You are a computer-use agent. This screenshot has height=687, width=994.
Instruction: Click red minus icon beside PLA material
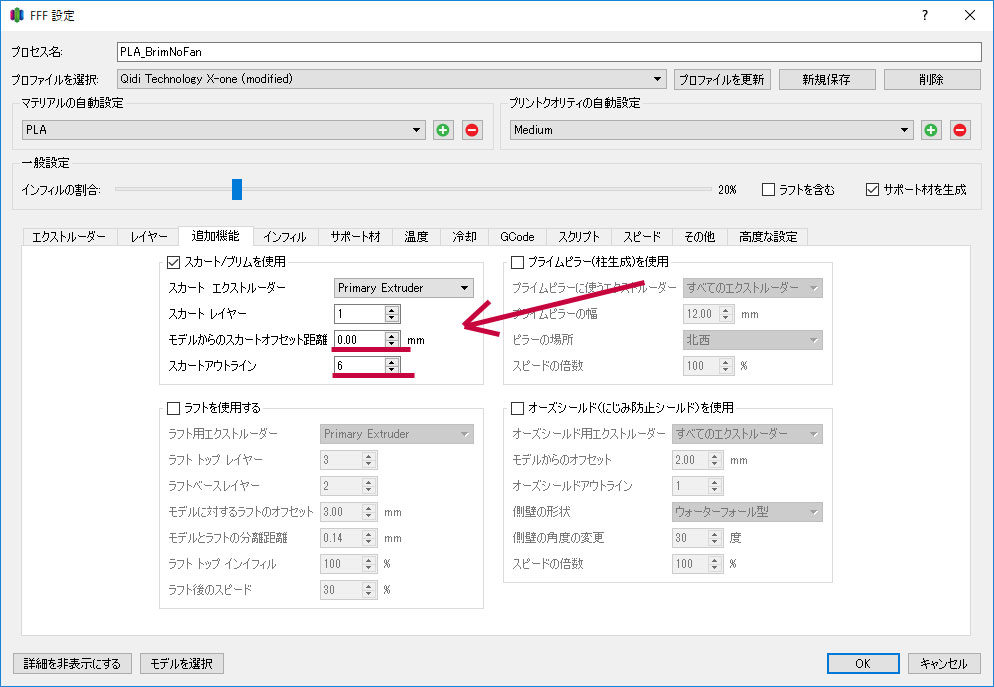tap(471, 130)
